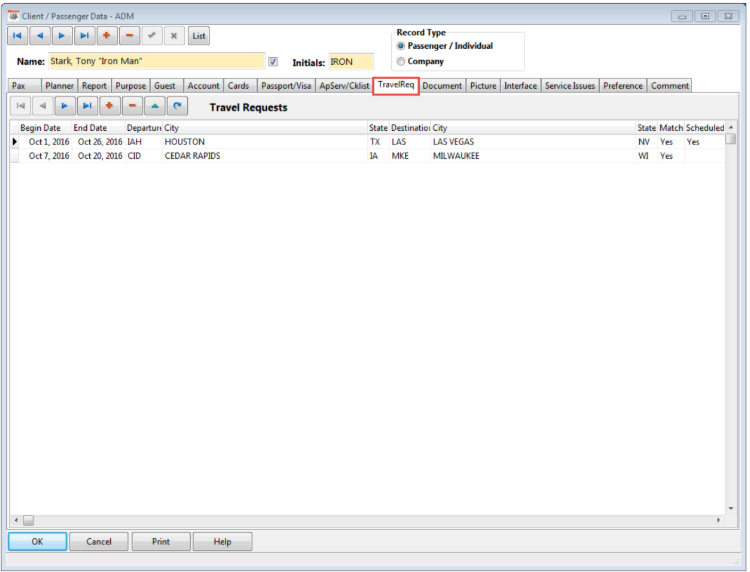This screenshot has width=750, height=572.
Task: Click the horizontal scrollbar right arrow
Action: [718, 520]
